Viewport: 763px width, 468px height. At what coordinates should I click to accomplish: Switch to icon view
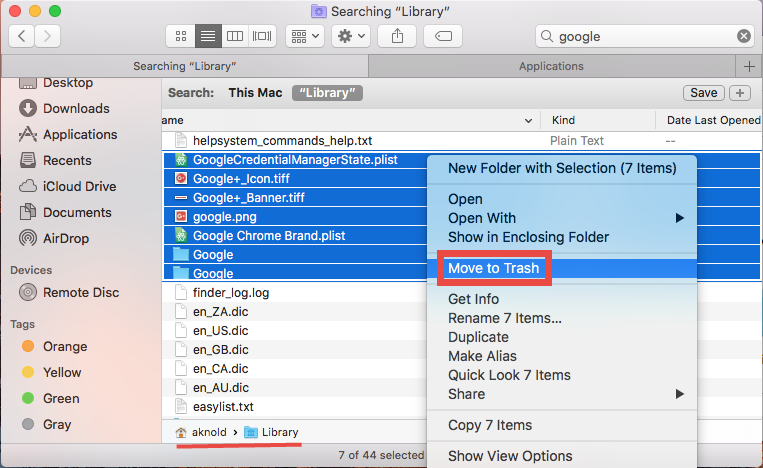tap(181, 36)
